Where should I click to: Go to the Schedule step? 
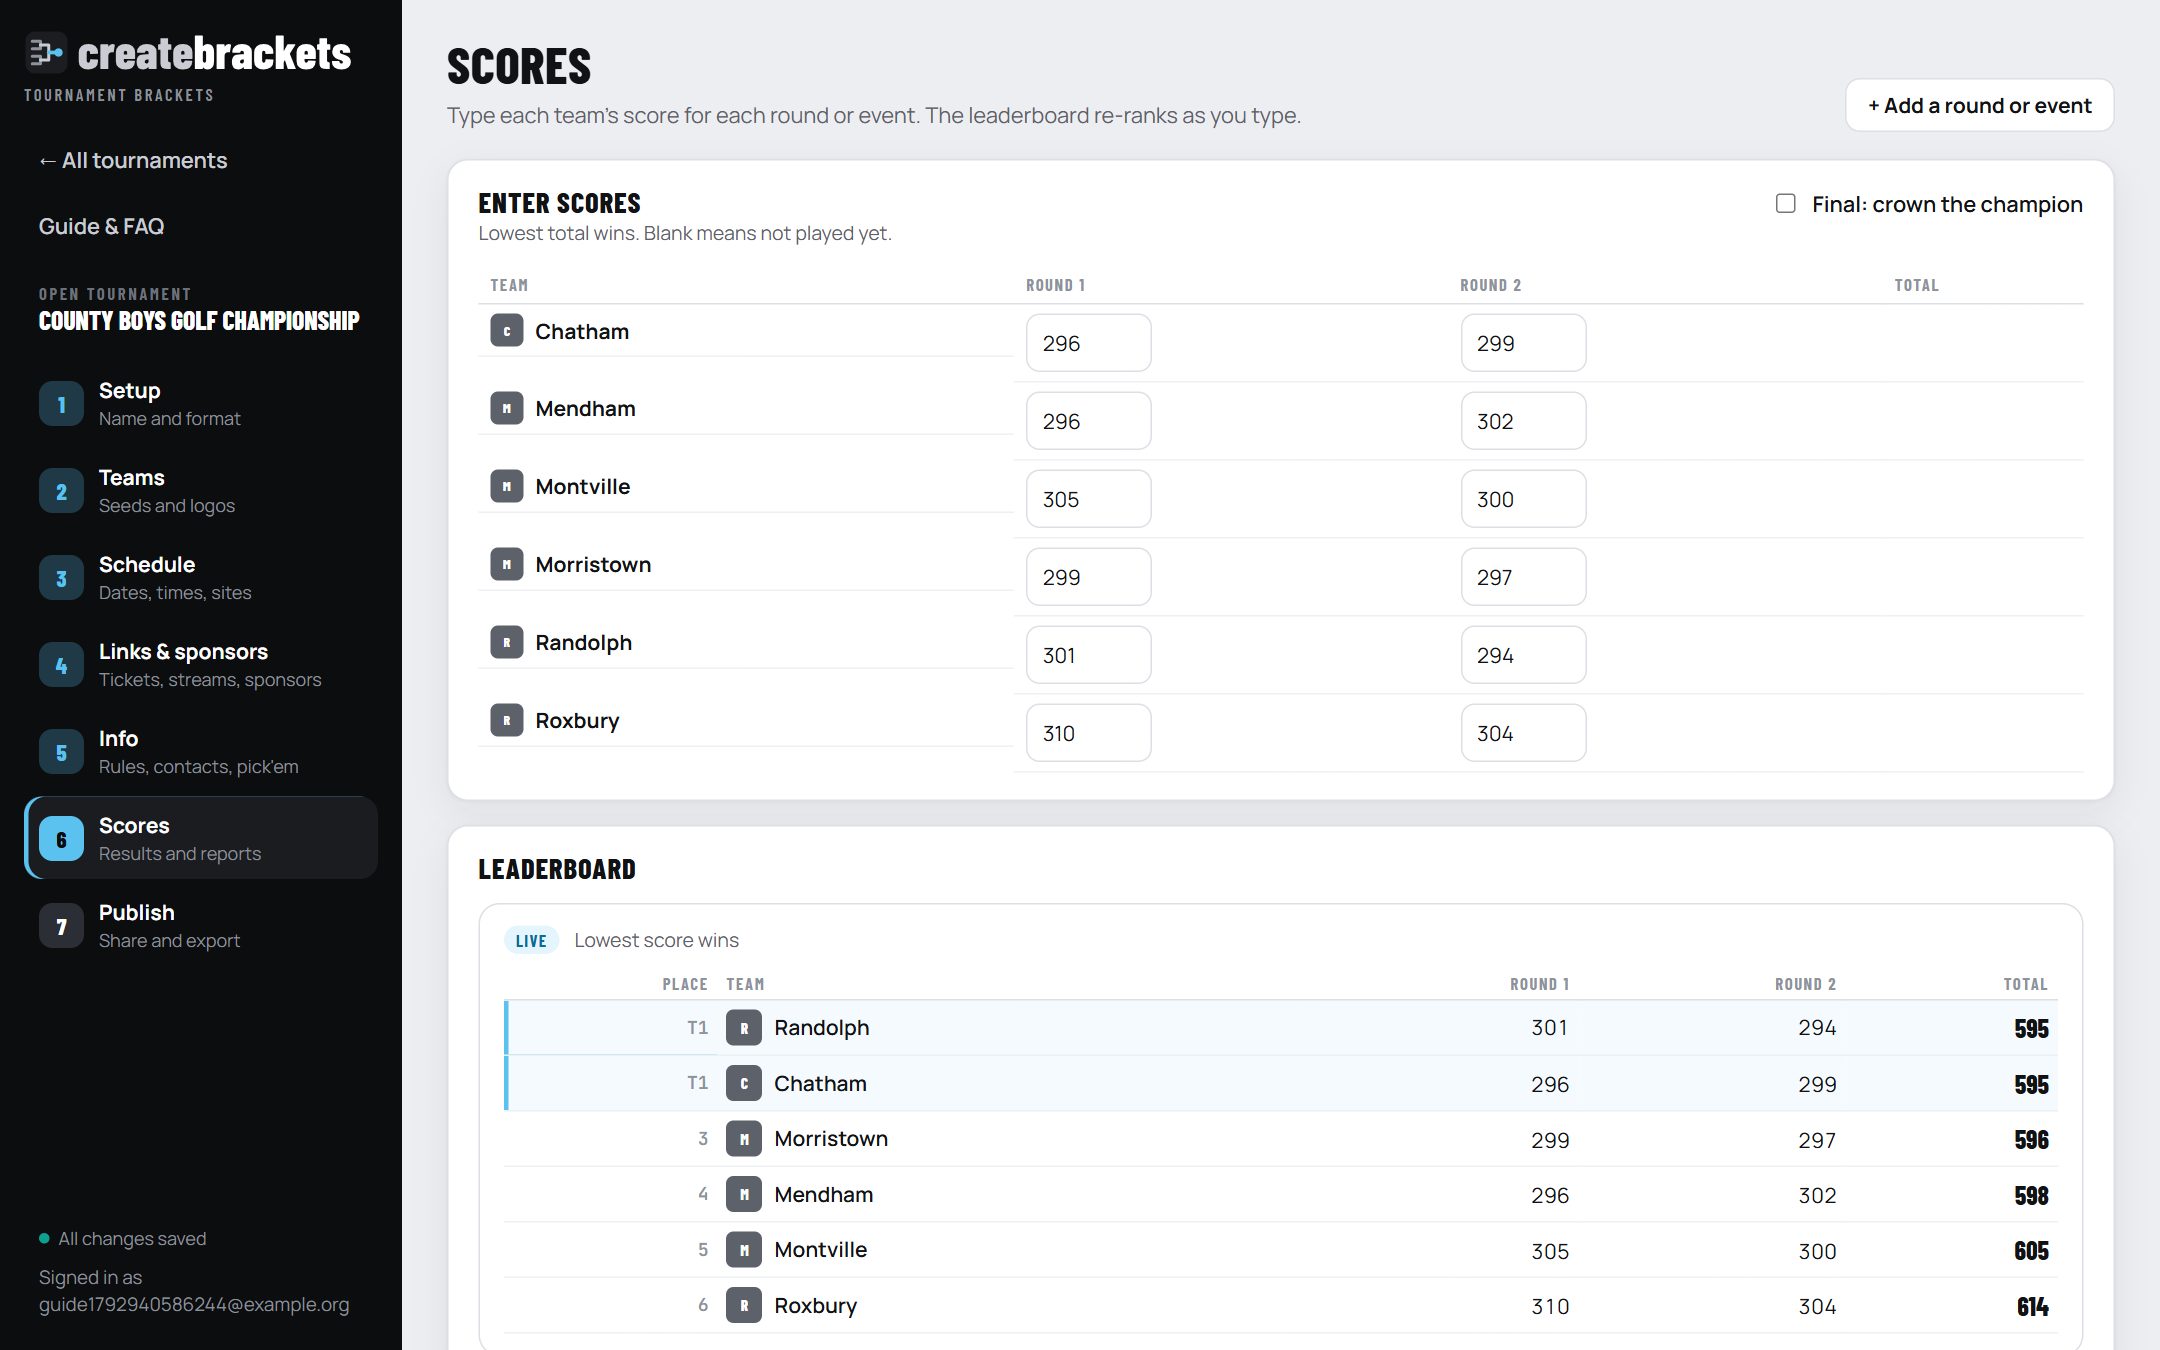click(200, 578)
